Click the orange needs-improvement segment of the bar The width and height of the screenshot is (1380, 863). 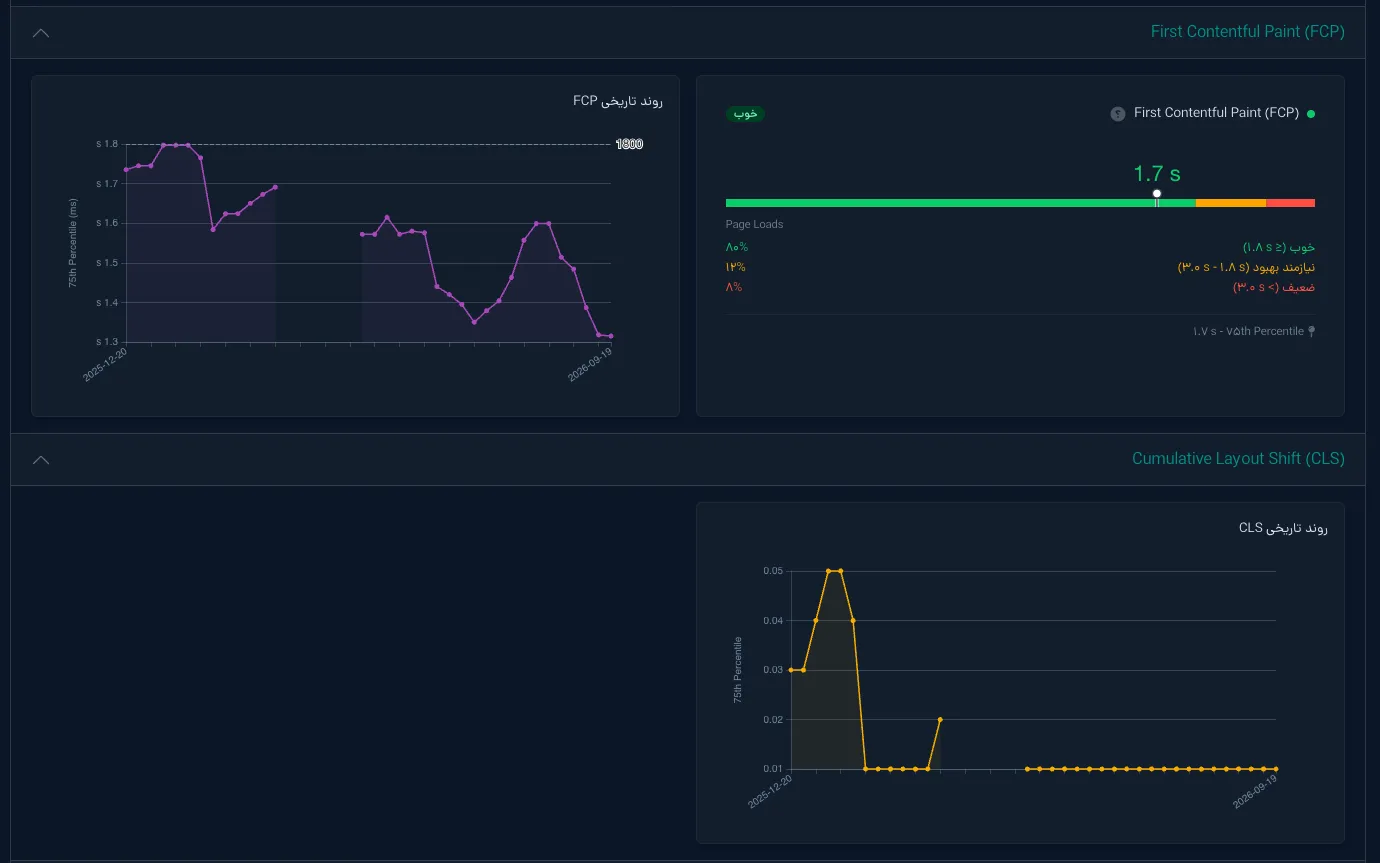pos(1231,203)
